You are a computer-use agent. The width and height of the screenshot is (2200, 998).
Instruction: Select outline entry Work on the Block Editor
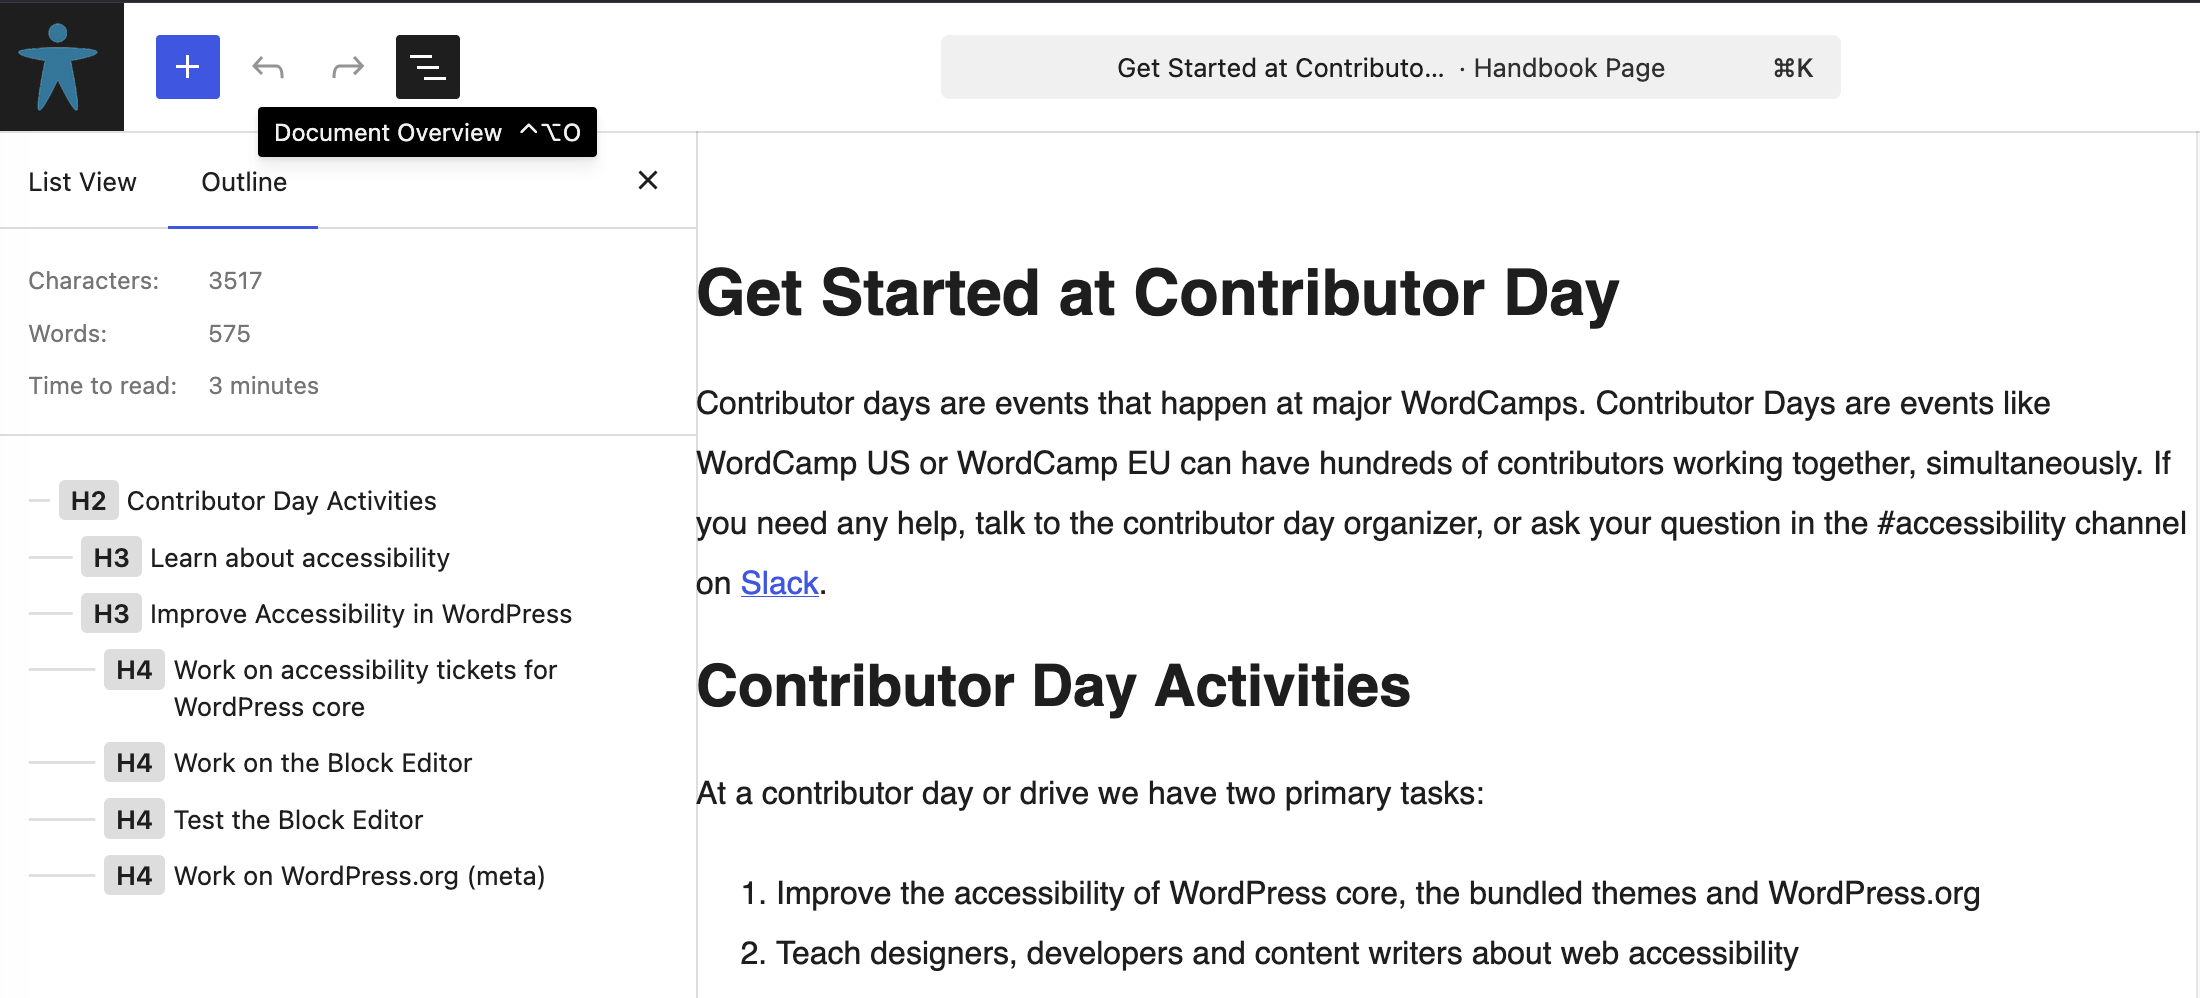[322, 762]
